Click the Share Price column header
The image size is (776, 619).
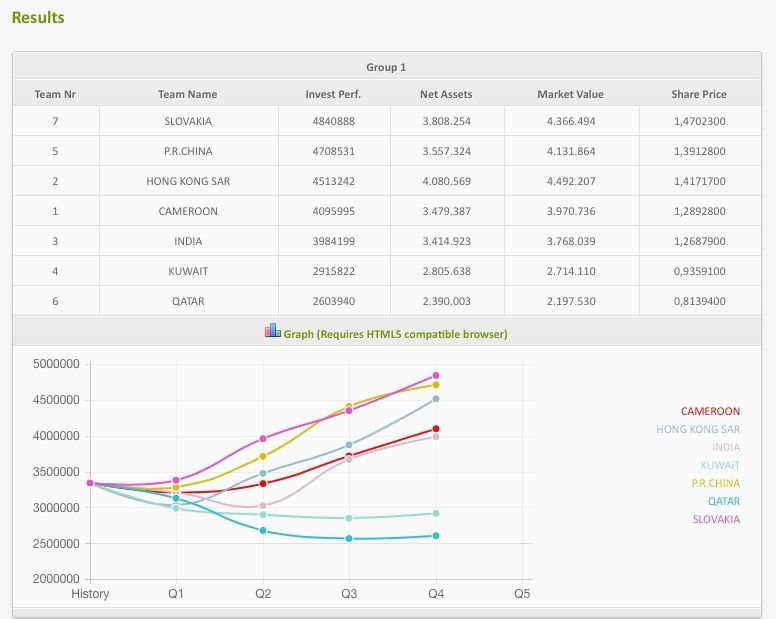[x=699, y=94]
